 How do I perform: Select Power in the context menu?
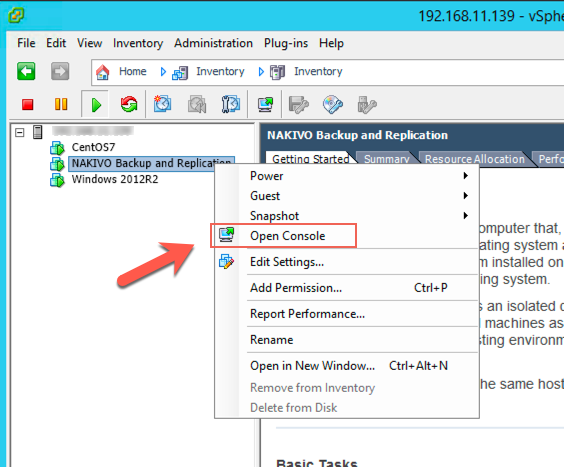(x=347, y=176)
